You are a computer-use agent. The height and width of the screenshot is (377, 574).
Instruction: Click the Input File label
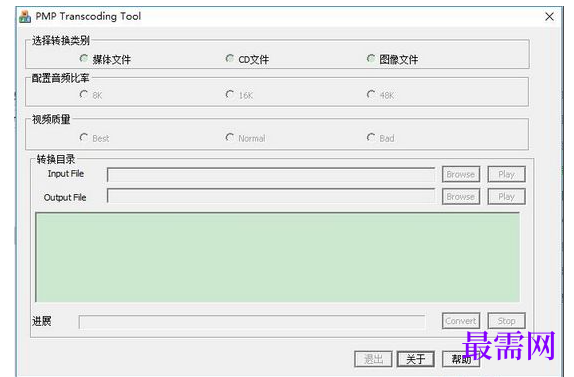(x=66, y=174)
